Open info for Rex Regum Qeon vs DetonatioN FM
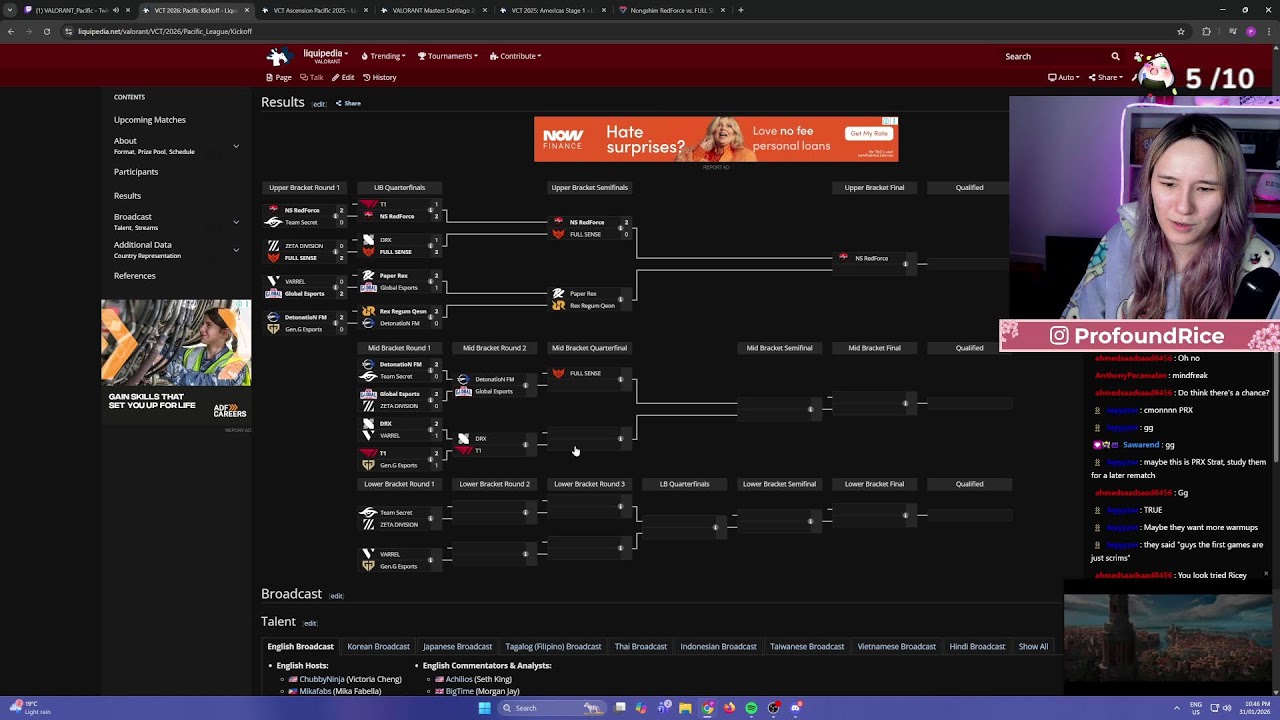The image size is (1280, 720). point(431,317)
